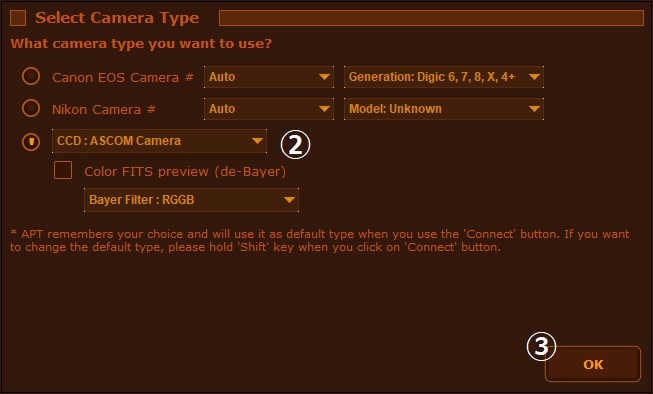Click the arrow icon on Bayer Filter RGGB

[289, 200]
